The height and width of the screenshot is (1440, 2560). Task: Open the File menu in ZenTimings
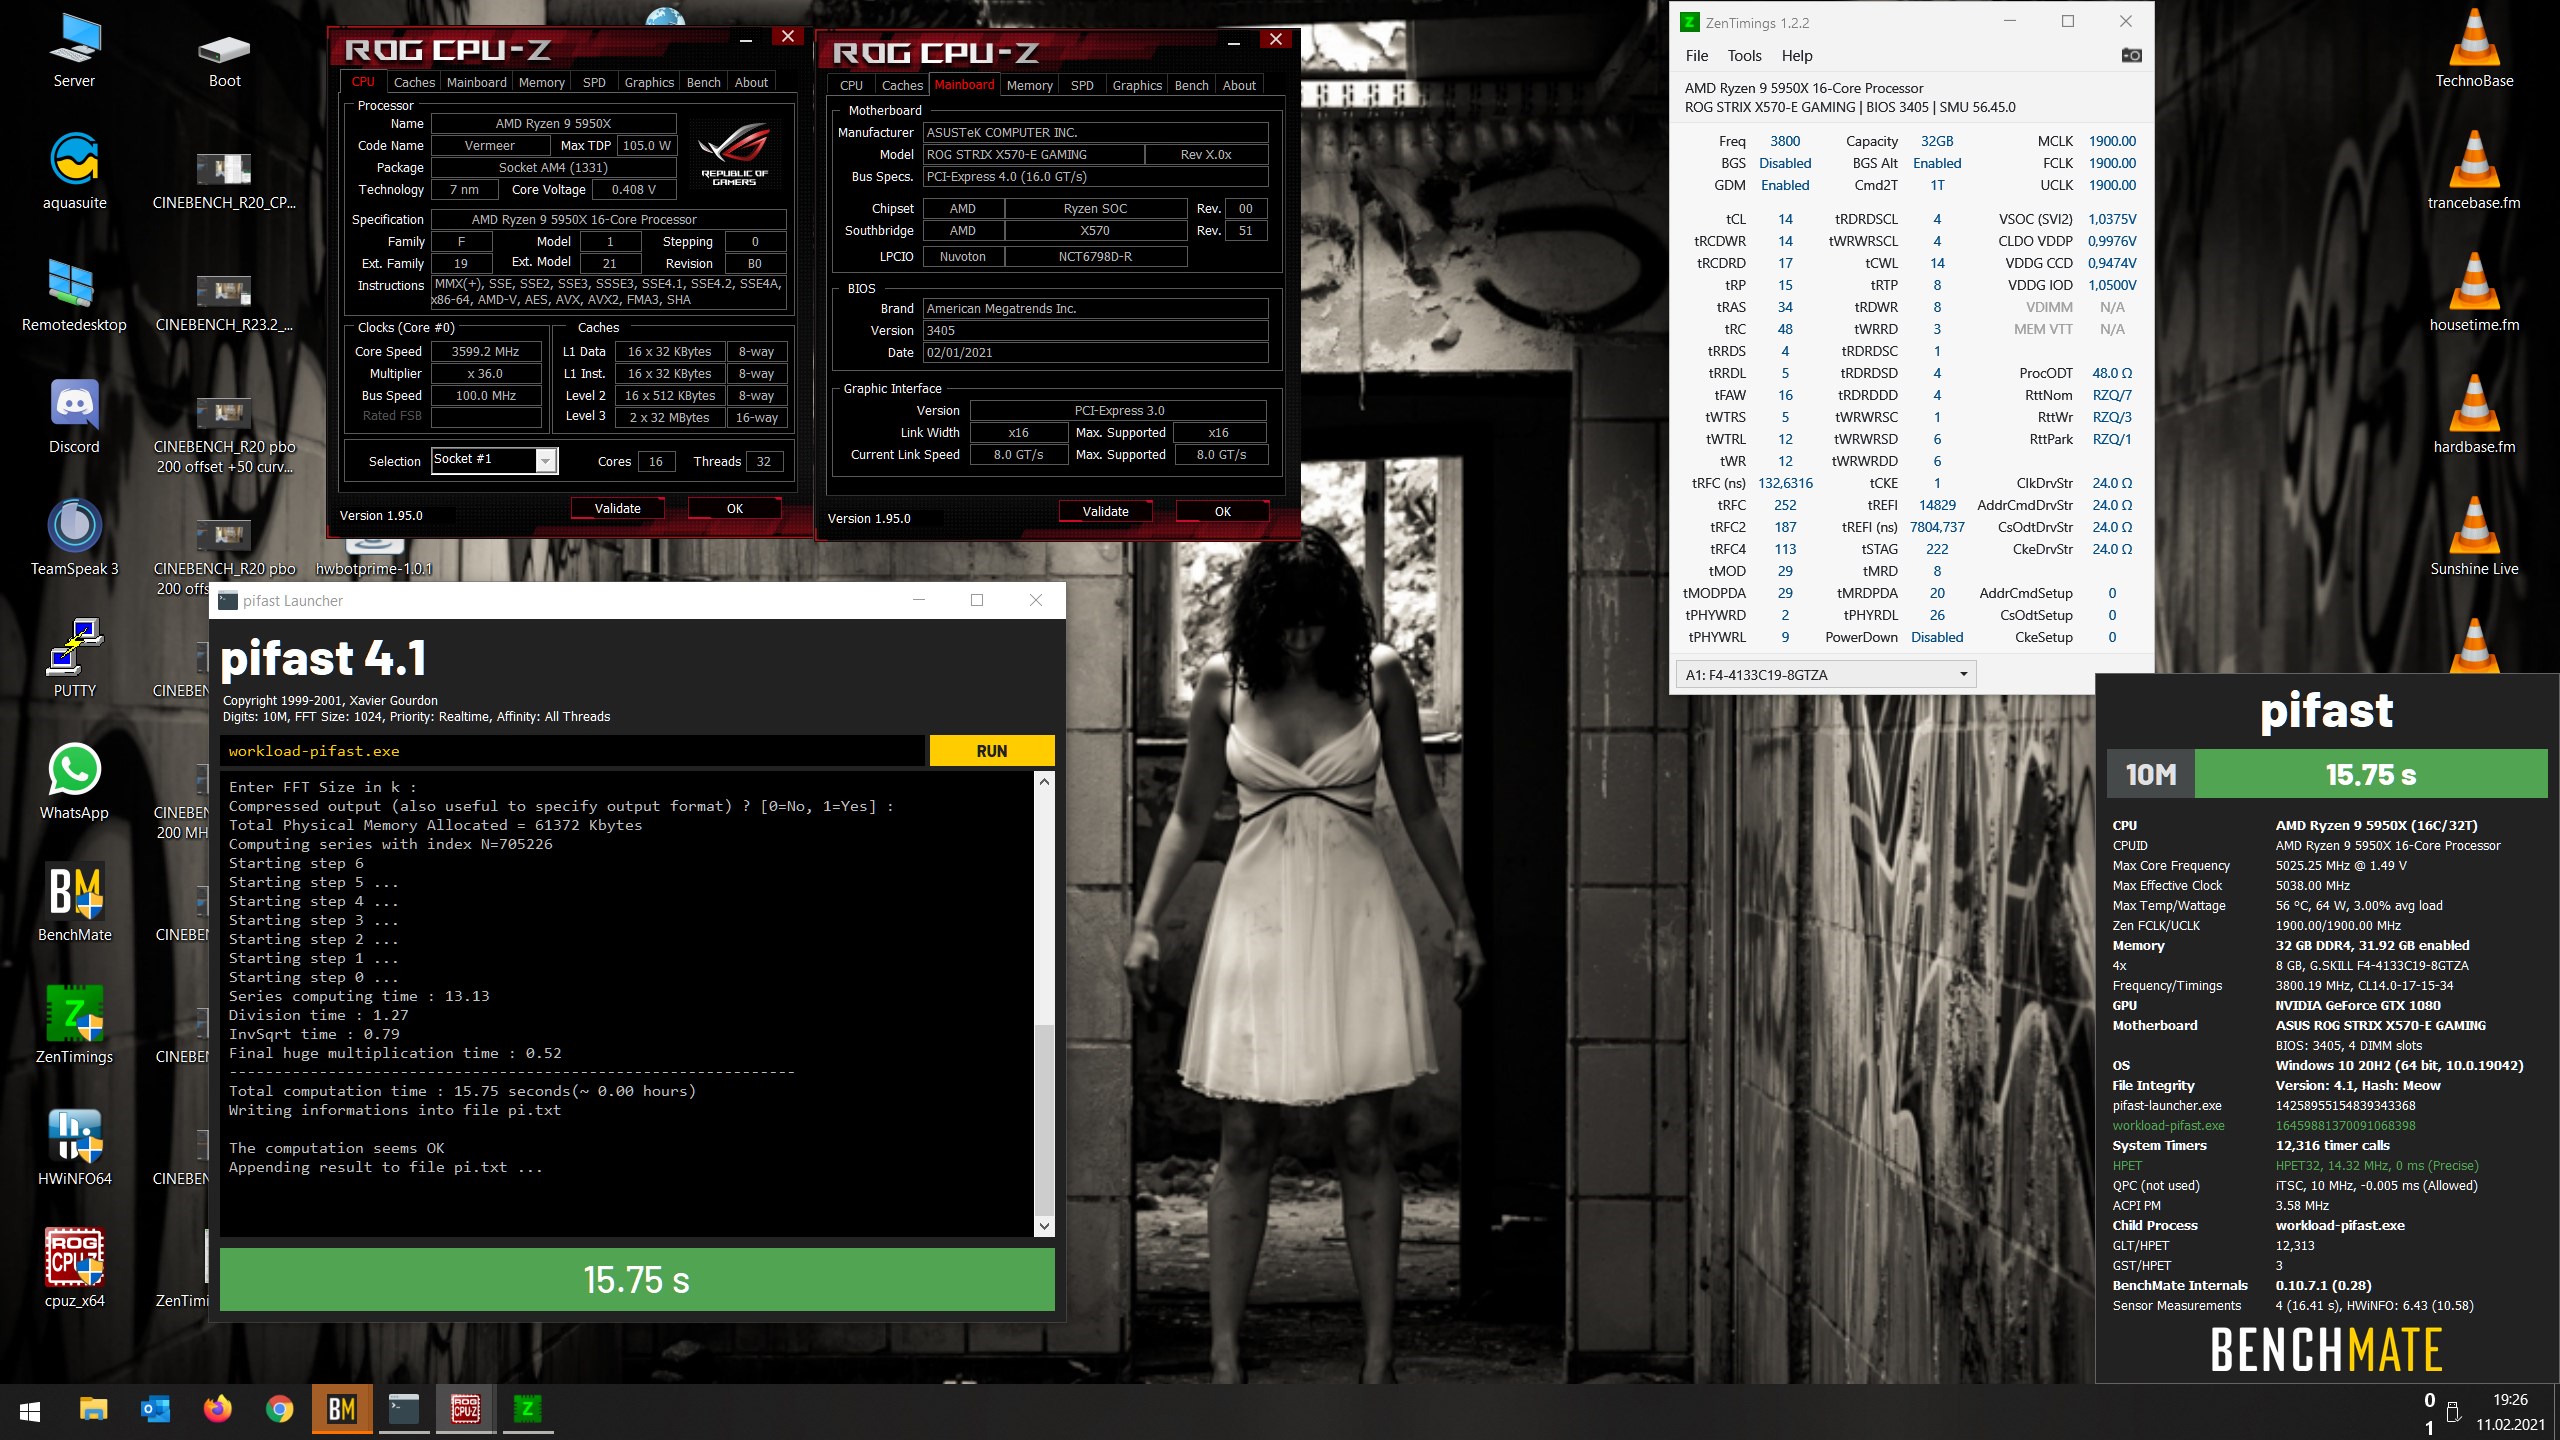(x=1697, y=56)
